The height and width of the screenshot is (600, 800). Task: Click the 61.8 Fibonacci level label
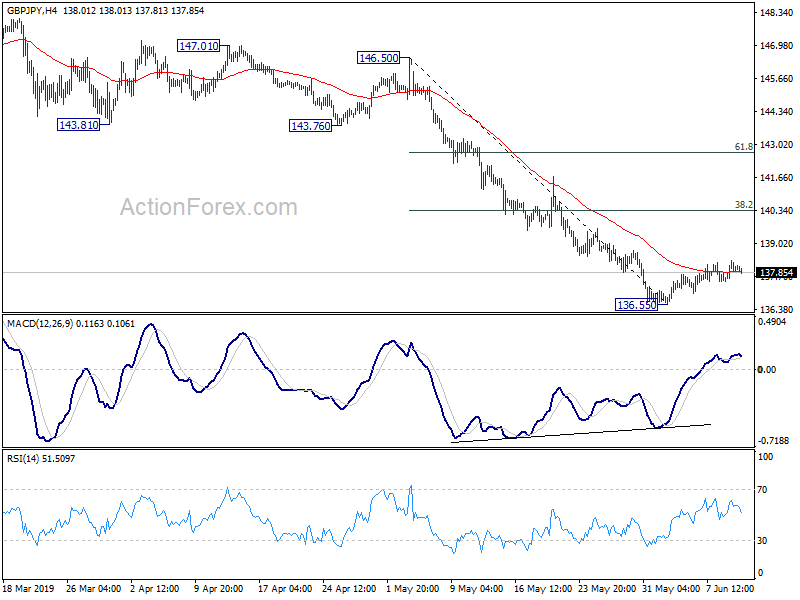coord(743,147)
